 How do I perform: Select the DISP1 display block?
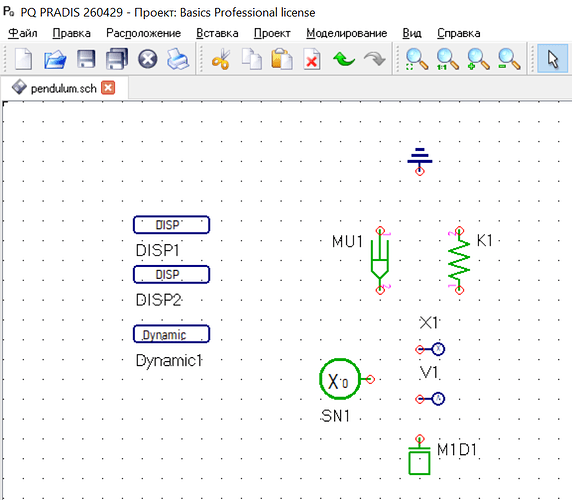[x=171, y=225]
